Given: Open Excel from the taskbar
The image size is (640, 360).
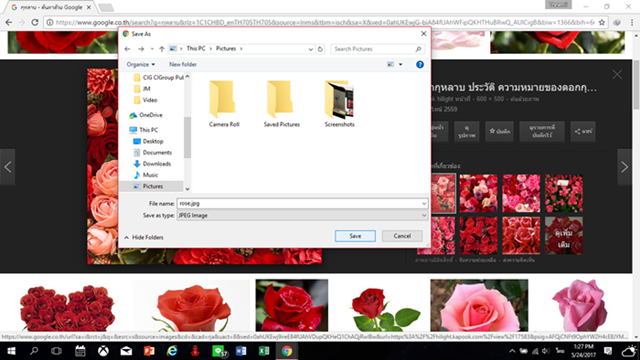Looking at the screenshot, I should coord(264,351).
